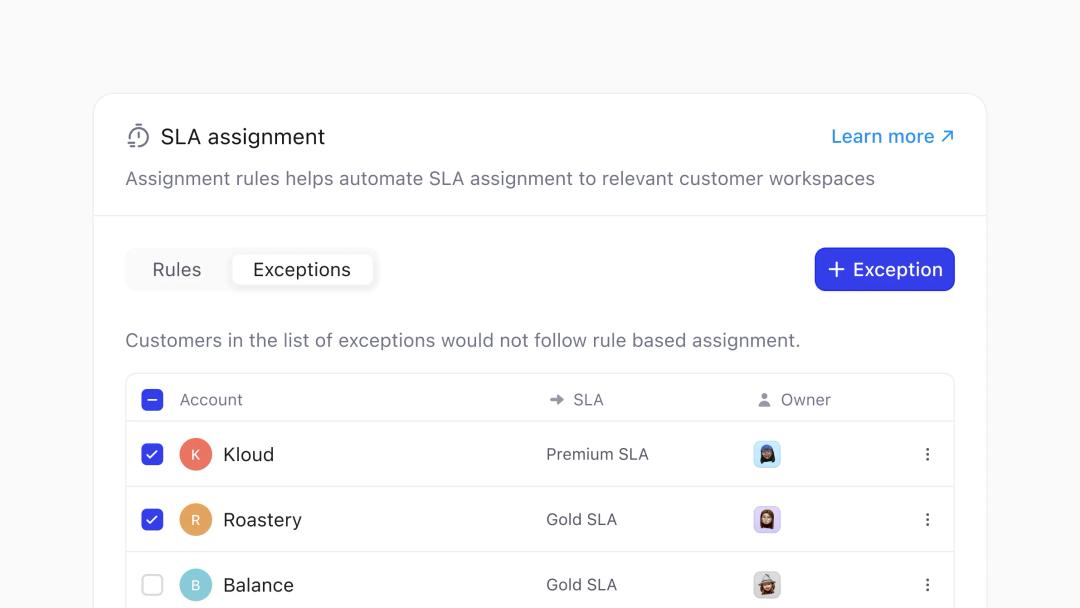
Task: Switch to the Rules tab
Action: (x=177, y=270)
